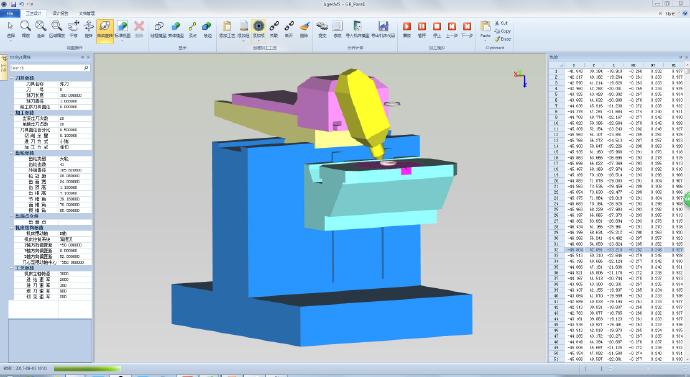
Task: Pause the machining simulation
Action: 422,29
